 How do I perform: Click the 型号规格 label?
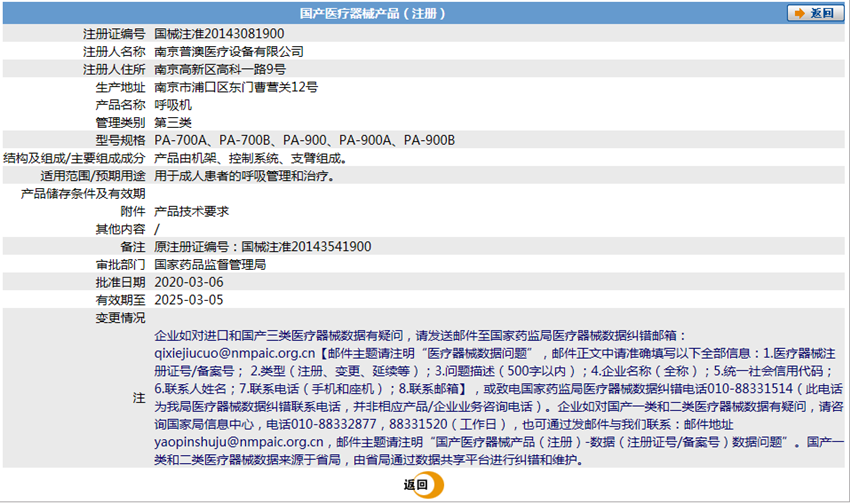coord(120,140)
